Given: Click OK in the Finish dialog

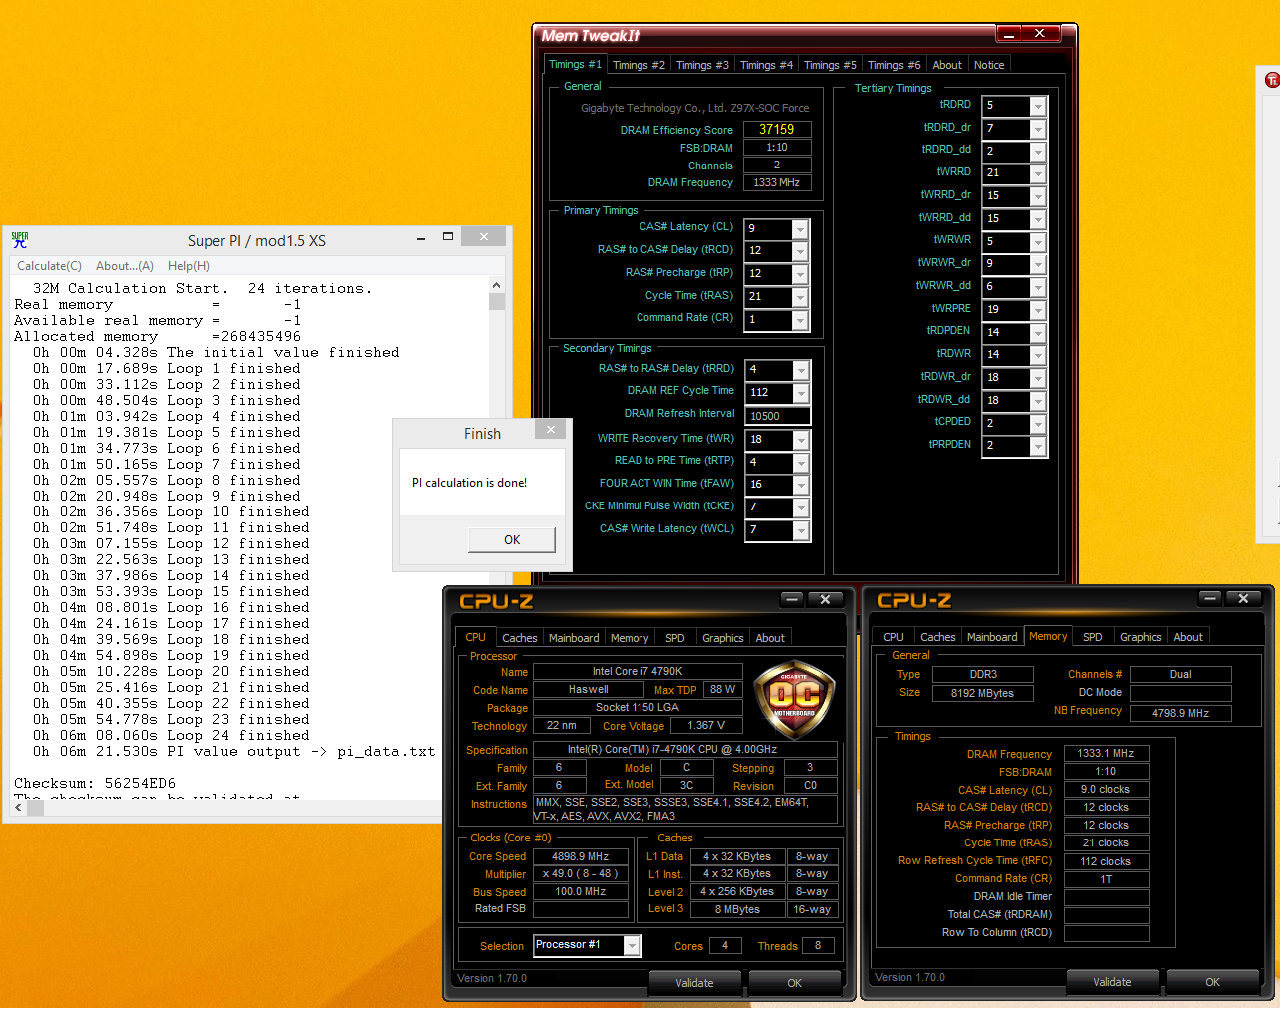Looking at the screenshot, I should [x=512, y=540].
